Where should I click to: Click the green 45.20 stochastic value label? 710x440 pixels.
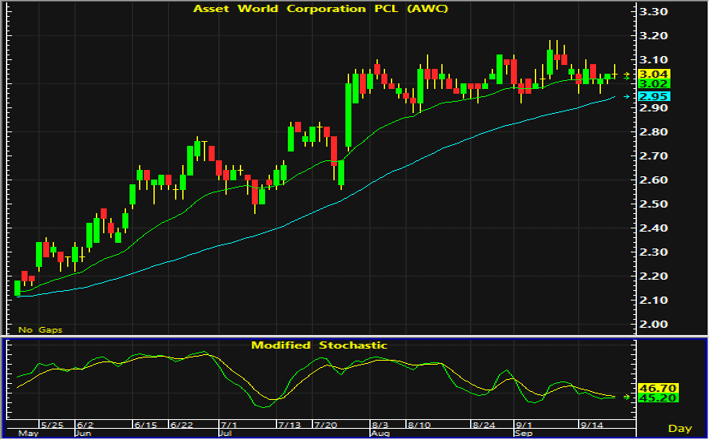pyautogui.click(x=658, y=398)
